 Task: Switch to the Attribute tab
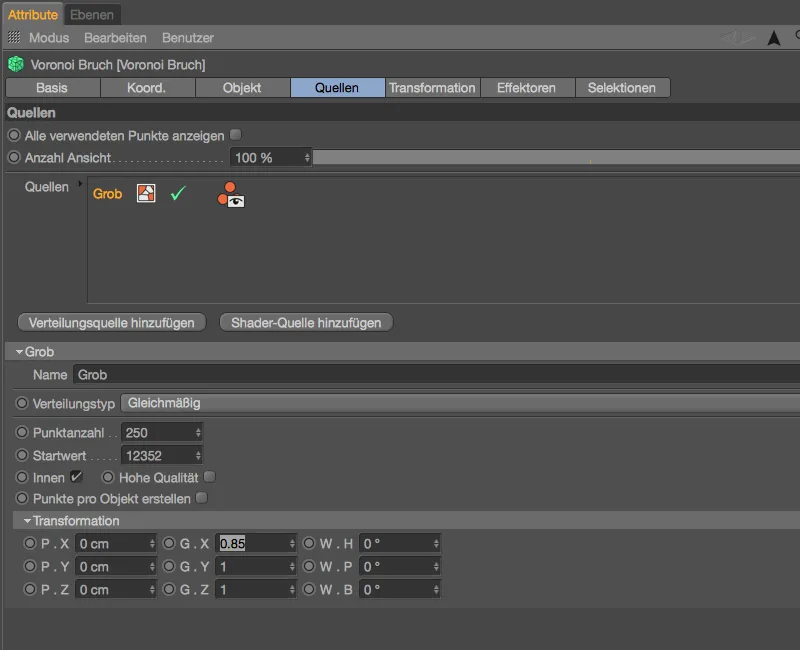[x=33, y=15]
